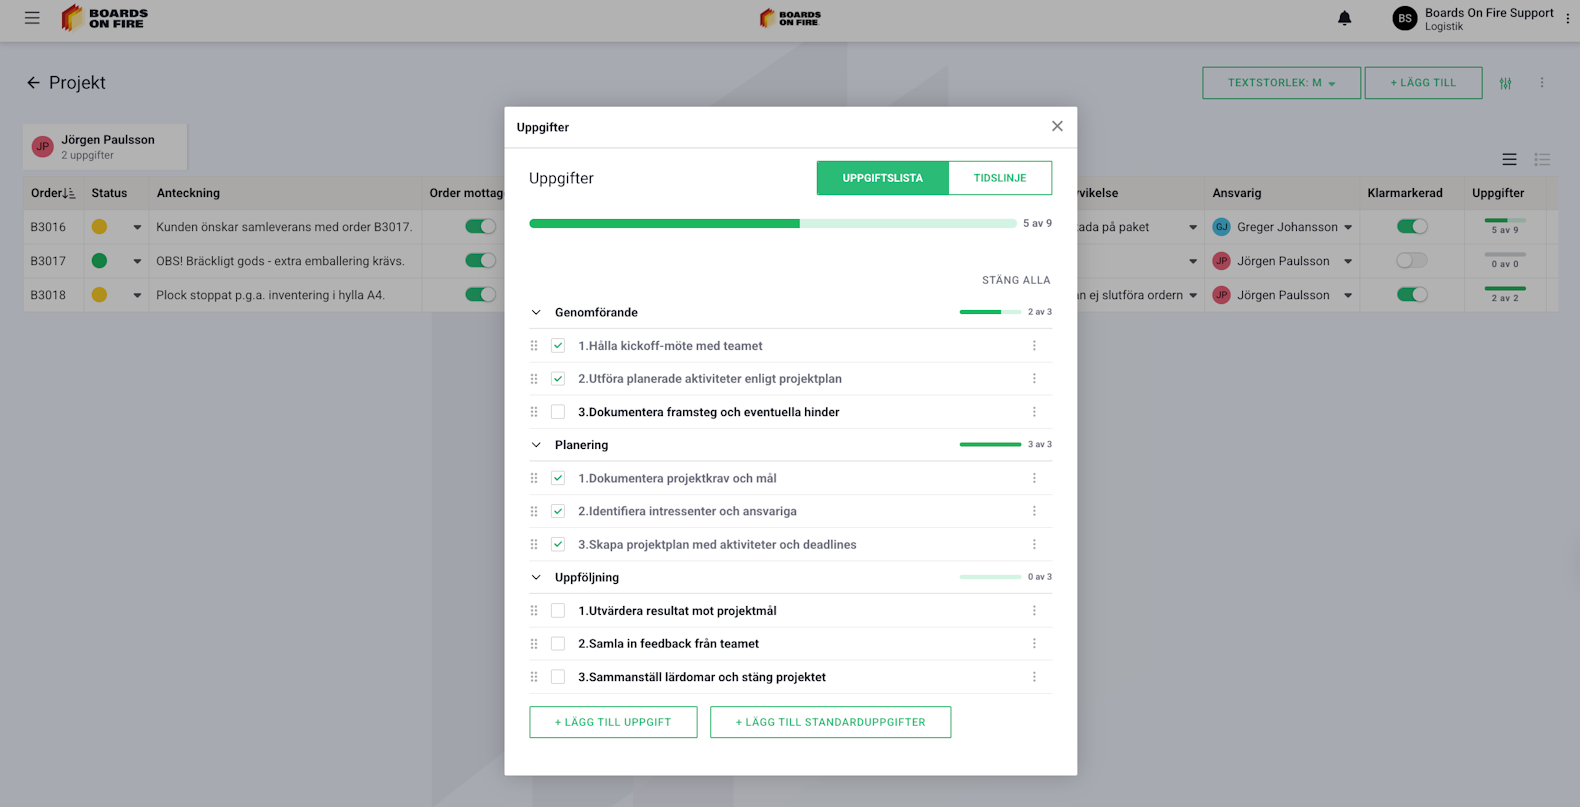The image size is (1580, 807).
Task: Go back using the Projekt arrow
Action: click(33, 83)
